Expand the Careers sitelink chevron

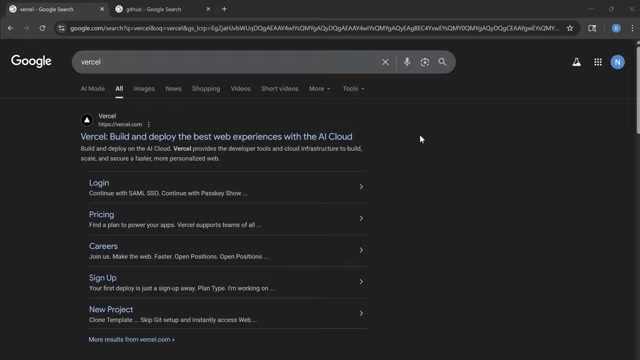(361, 250)
